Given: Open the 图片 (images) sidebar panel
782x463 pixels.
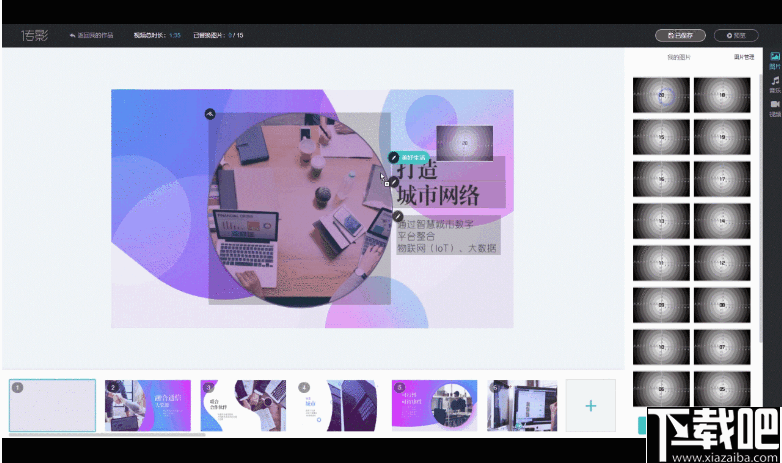Looking at the screenshot, I should [775, 61].
